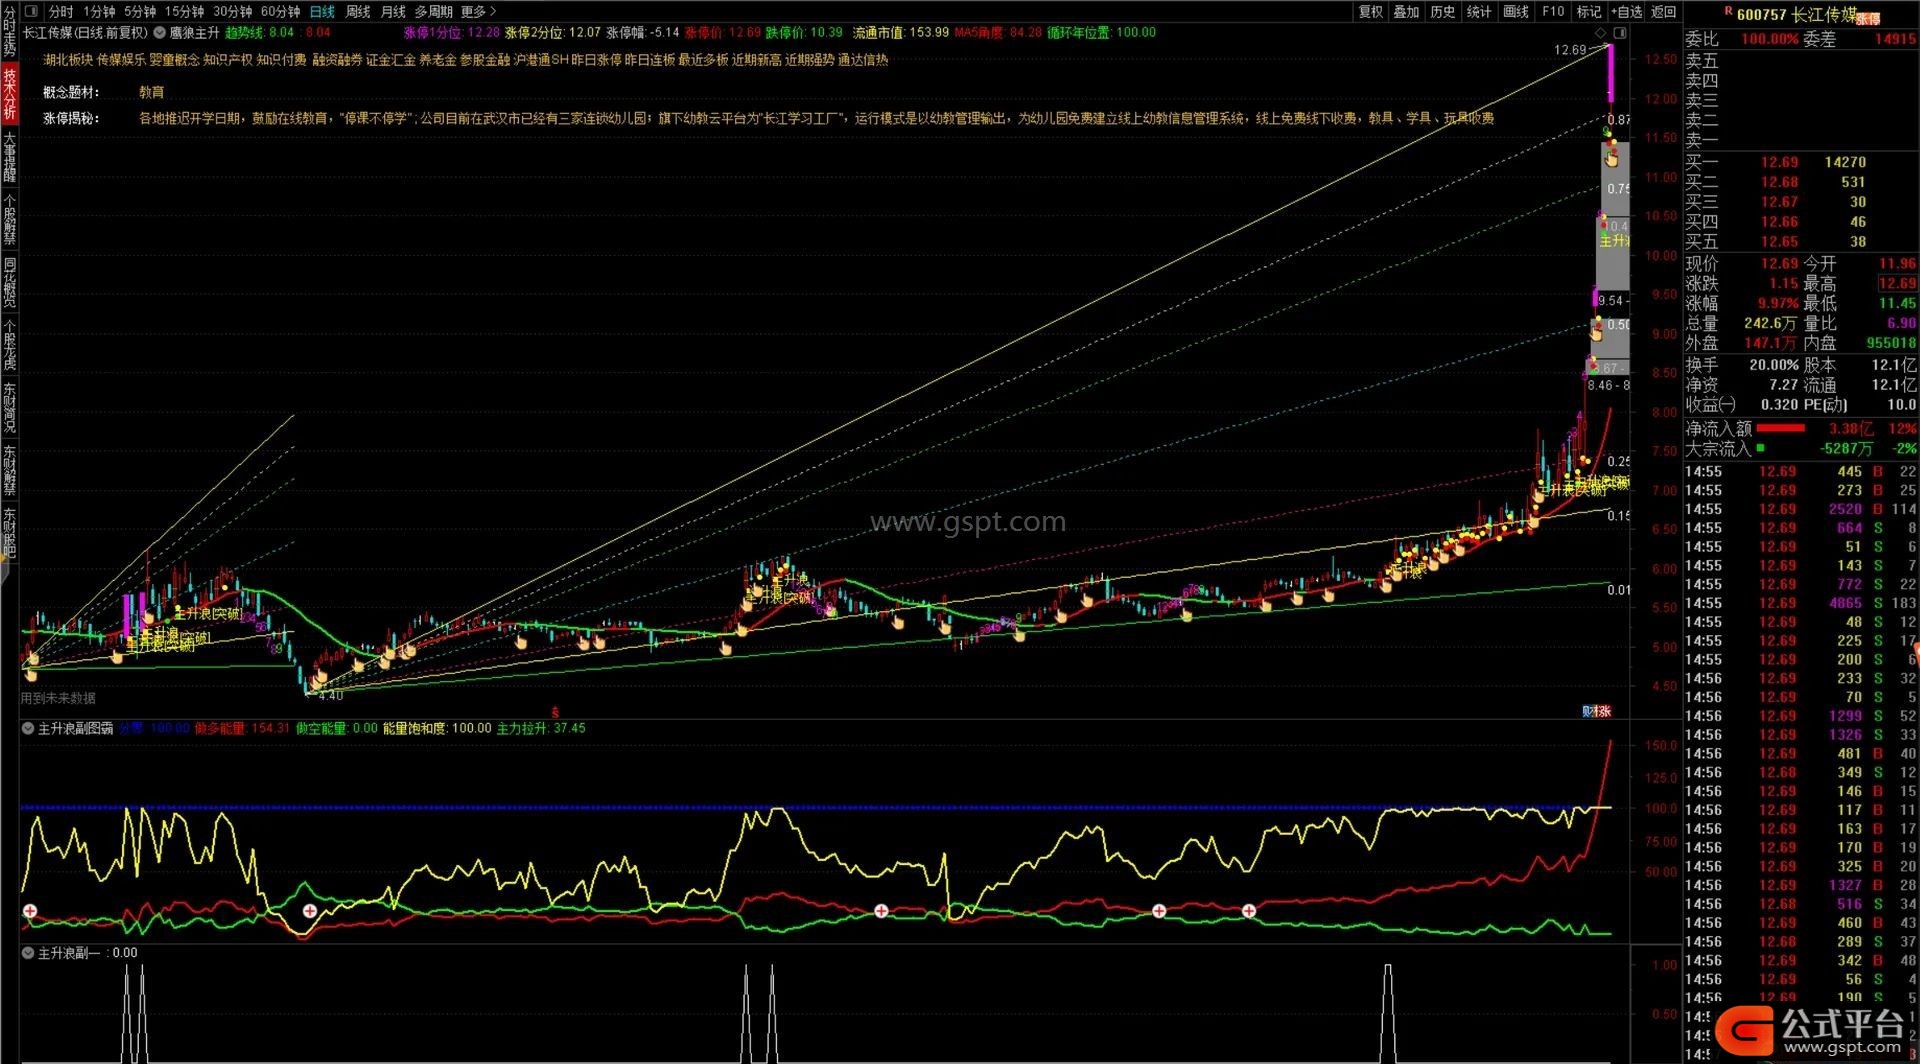Add stock via +自选 button
Screen dimensions: 1920x1064
coord(1627,11)
